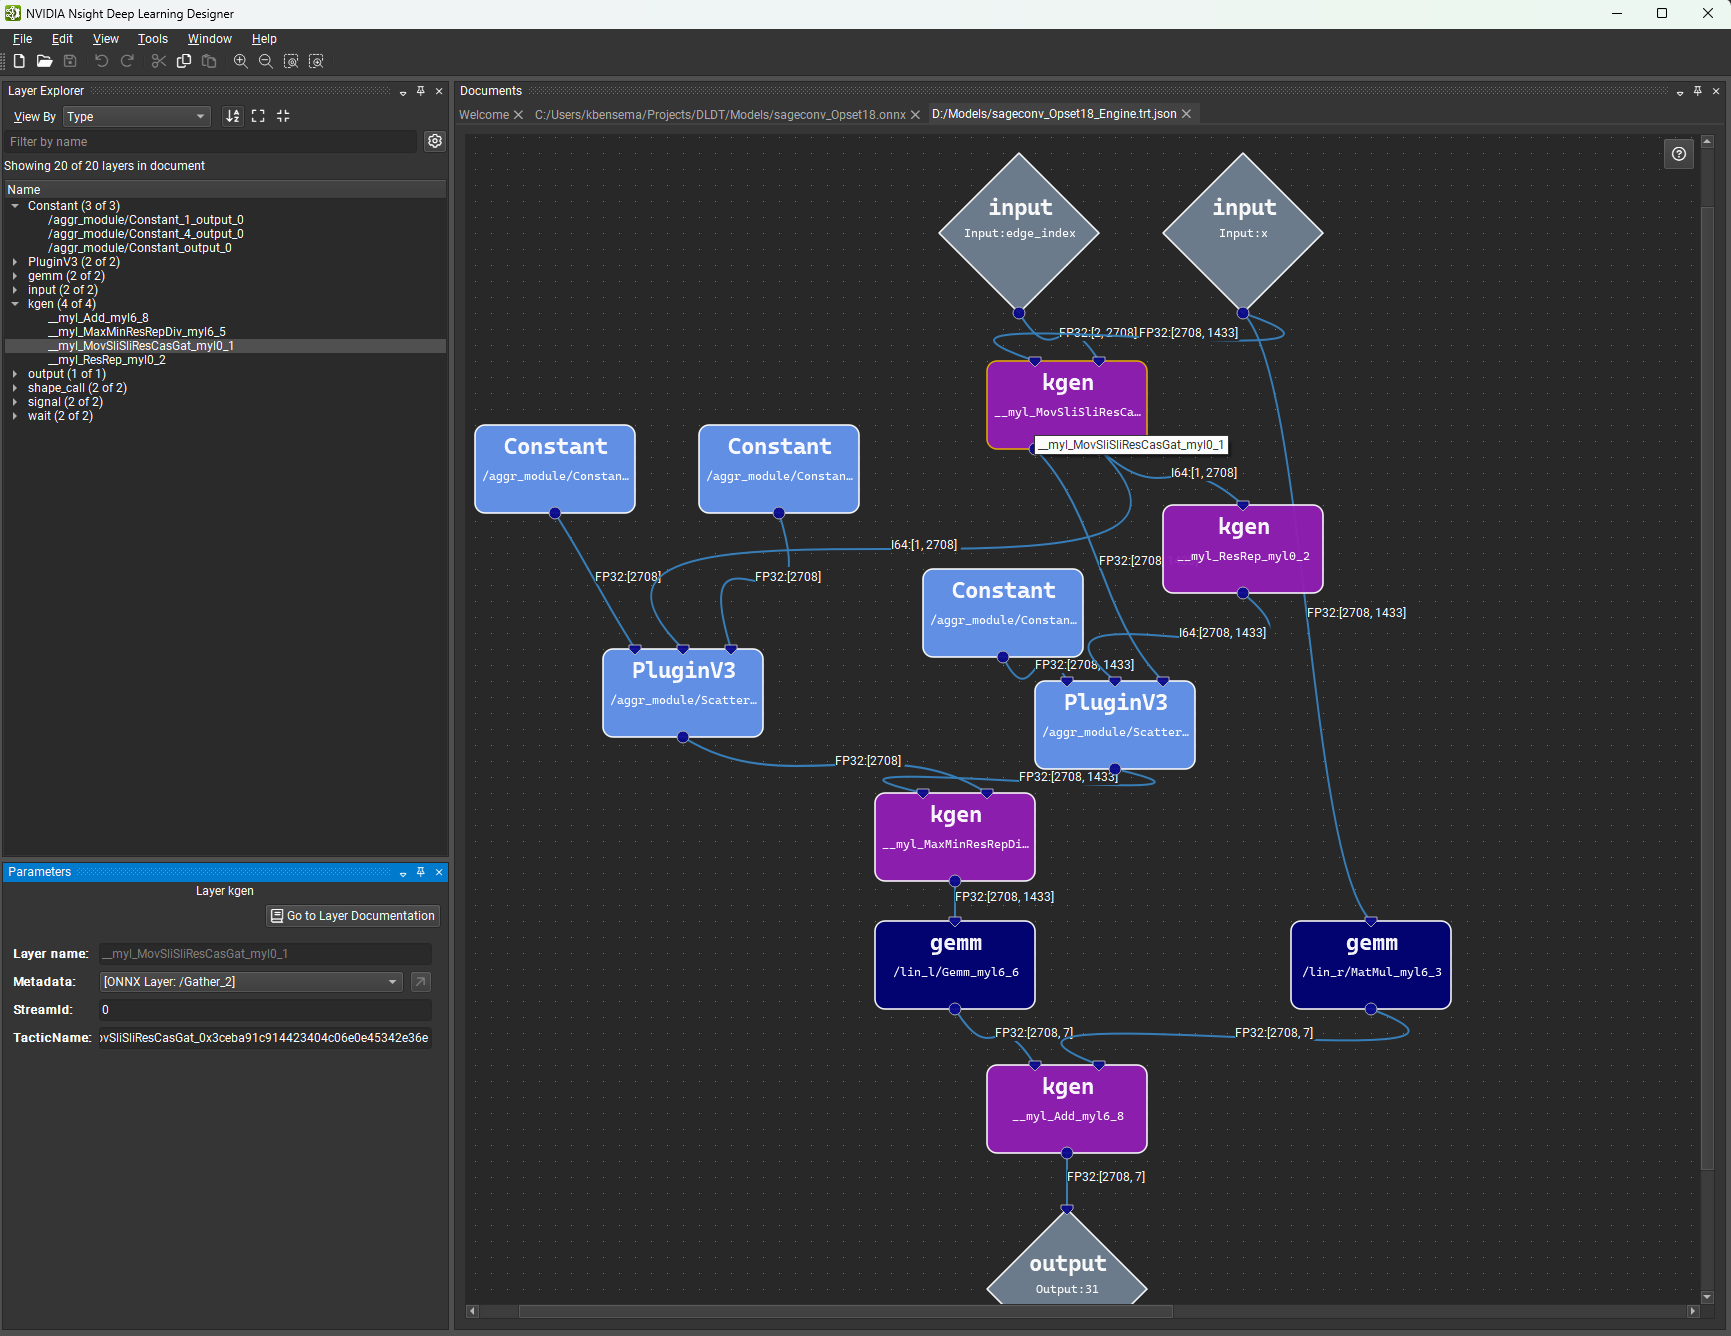Expand the input group
Image resolution: width=1731 pixels, height=1336 pixels.
tap(15, 290)
